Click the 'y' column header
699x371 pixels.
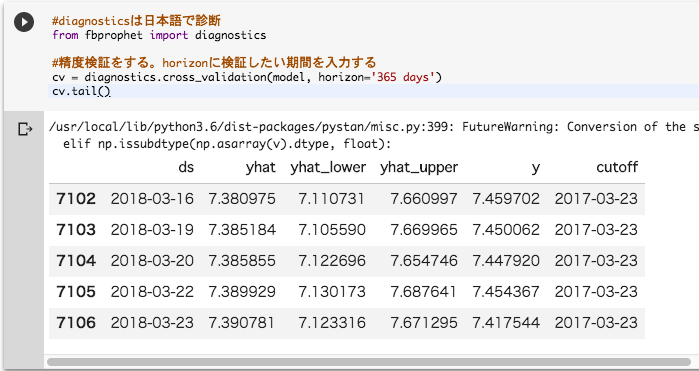click(536, 168)
